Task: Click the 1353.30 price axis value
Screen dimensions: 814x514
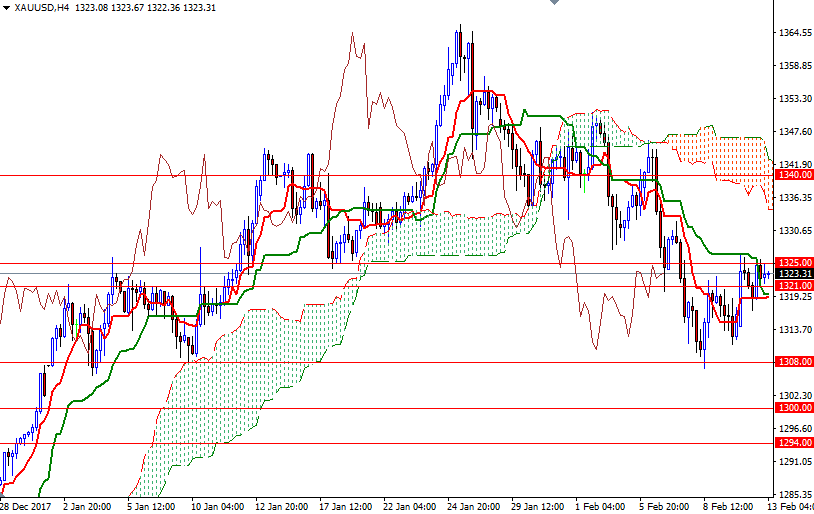Action: (795, 99)
